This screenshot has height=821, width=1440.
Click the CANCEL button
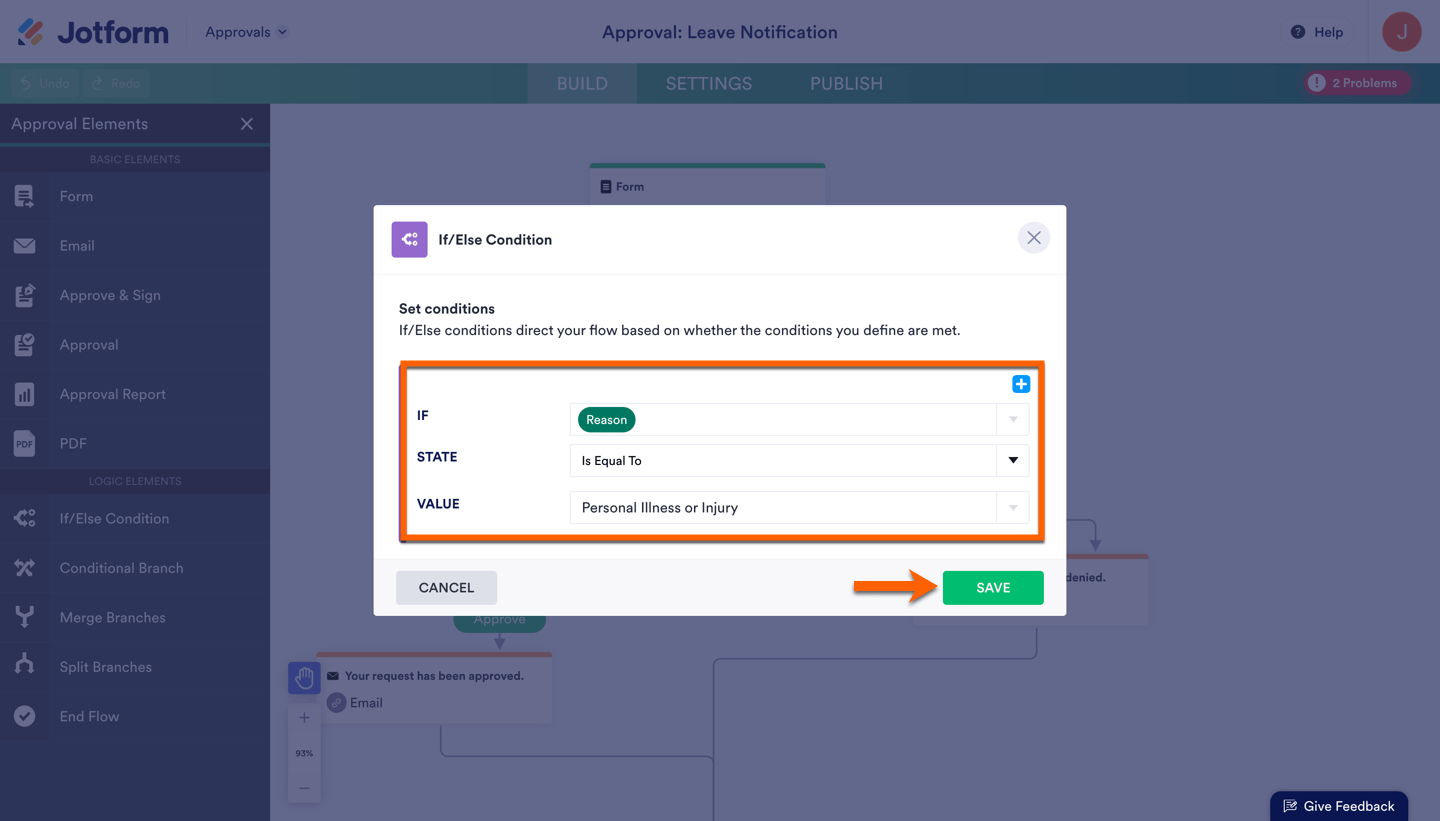pyautogui.click(x=446, y=588)
